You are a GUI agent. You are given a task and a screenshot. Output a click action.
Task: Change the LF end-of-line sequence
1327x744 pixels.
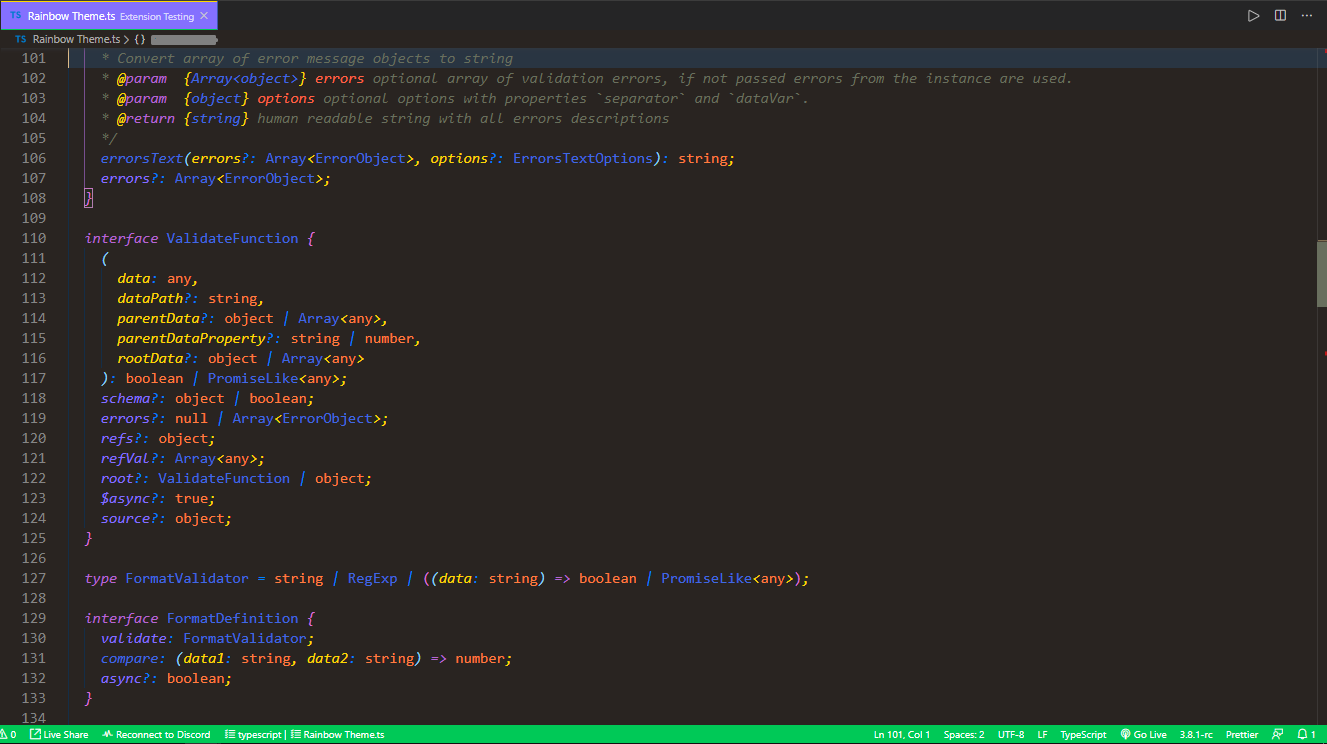(x=1043, y=734)
